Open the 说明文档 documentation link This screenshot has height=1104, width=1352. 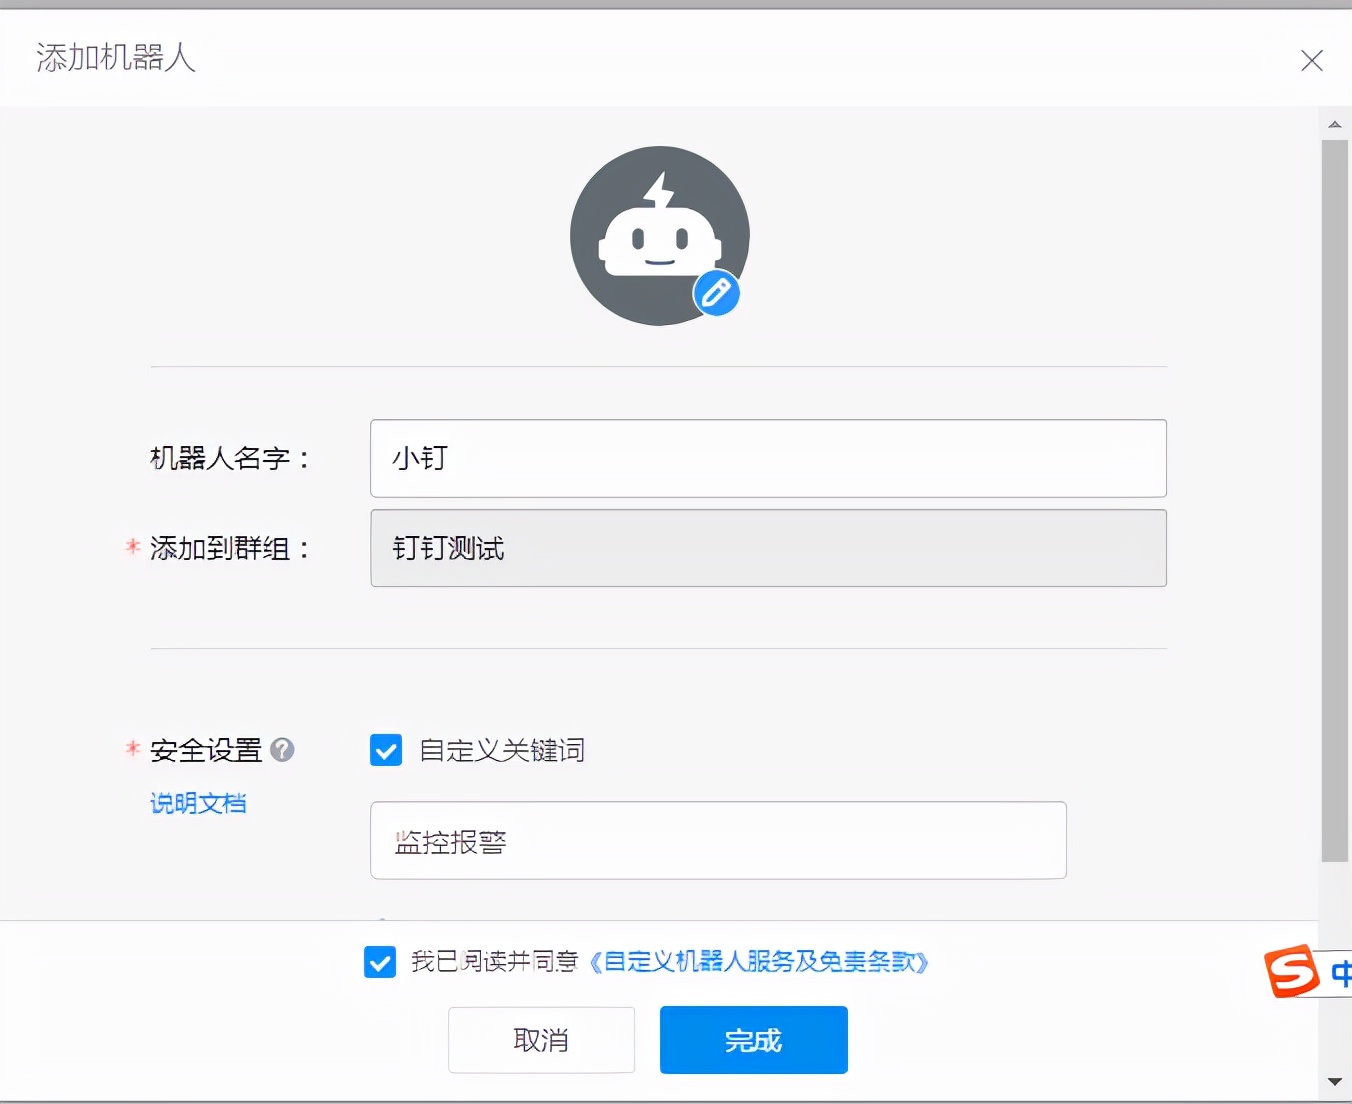pos(198,803)
